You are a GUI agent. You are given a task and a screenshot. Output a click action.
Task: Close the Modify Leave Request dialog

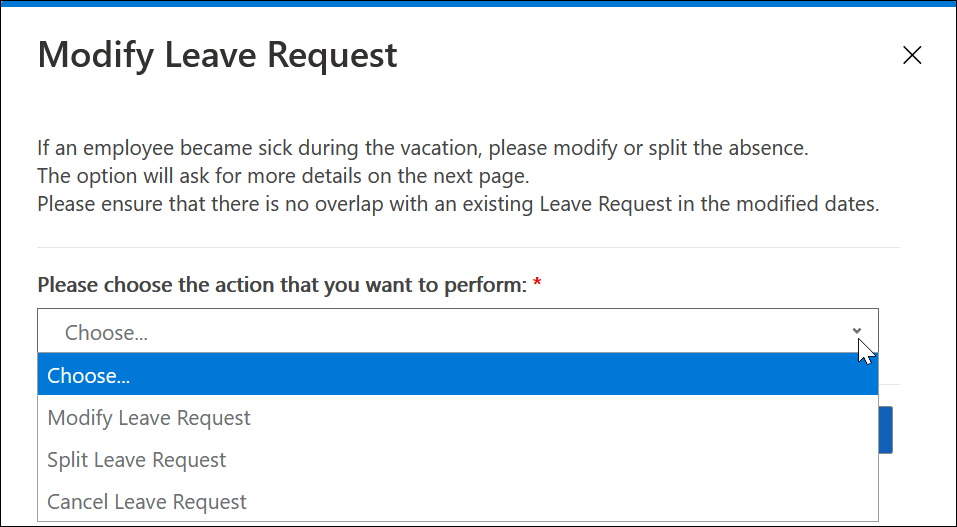coord(911,56)
